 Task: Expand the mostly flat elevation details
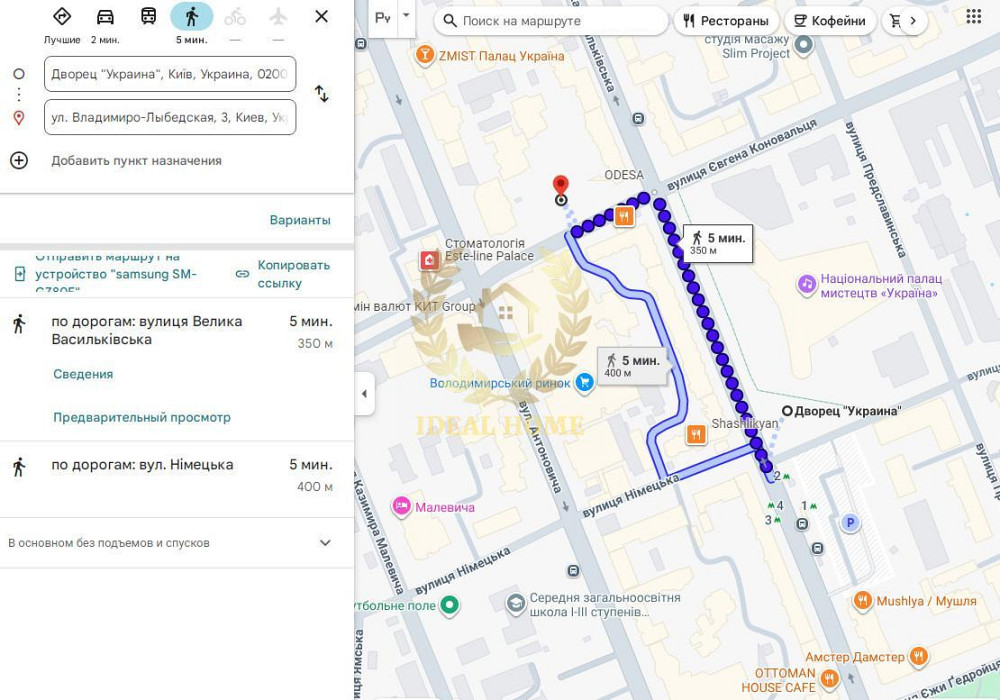[324, 543]
